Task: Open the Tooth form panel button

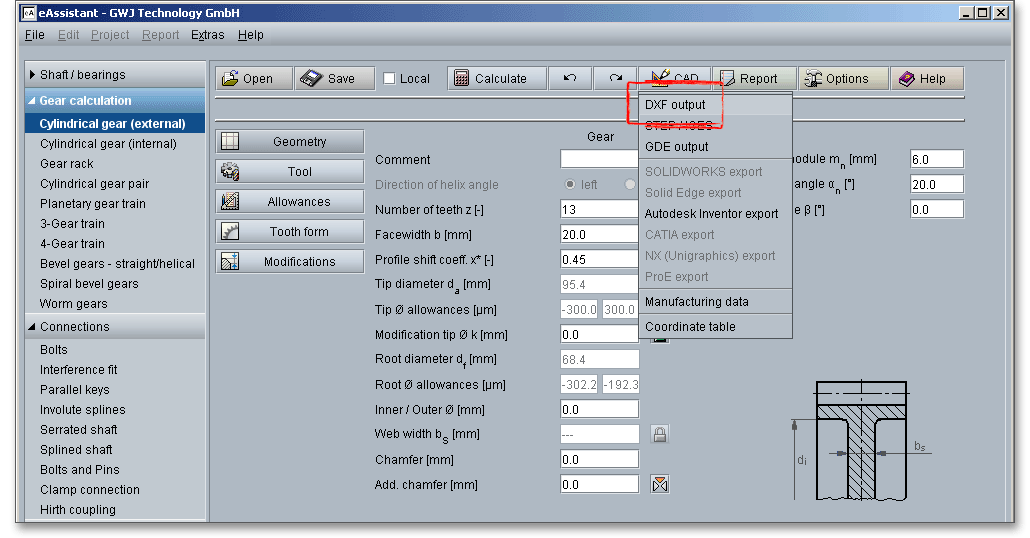Action: (289, 231)
